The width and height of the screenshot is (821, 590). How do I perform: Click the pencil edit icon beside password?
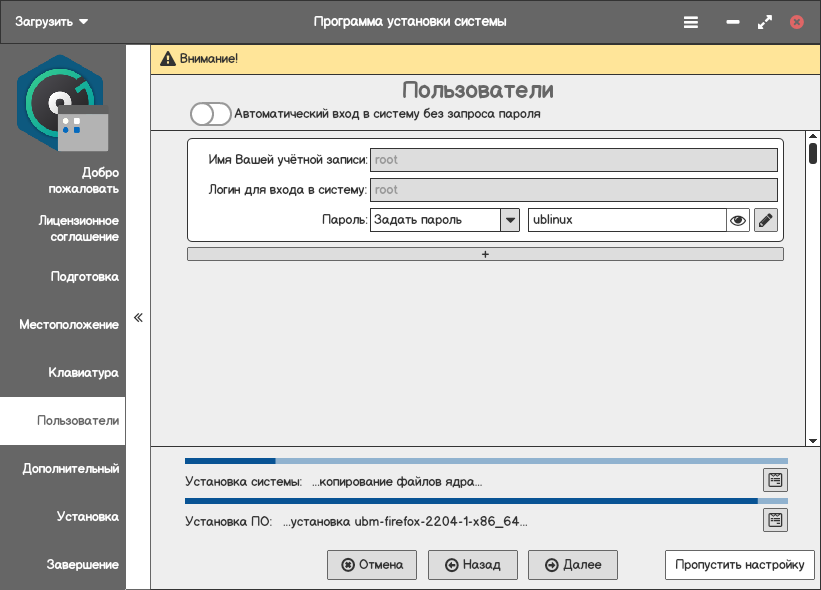[766, 220]
